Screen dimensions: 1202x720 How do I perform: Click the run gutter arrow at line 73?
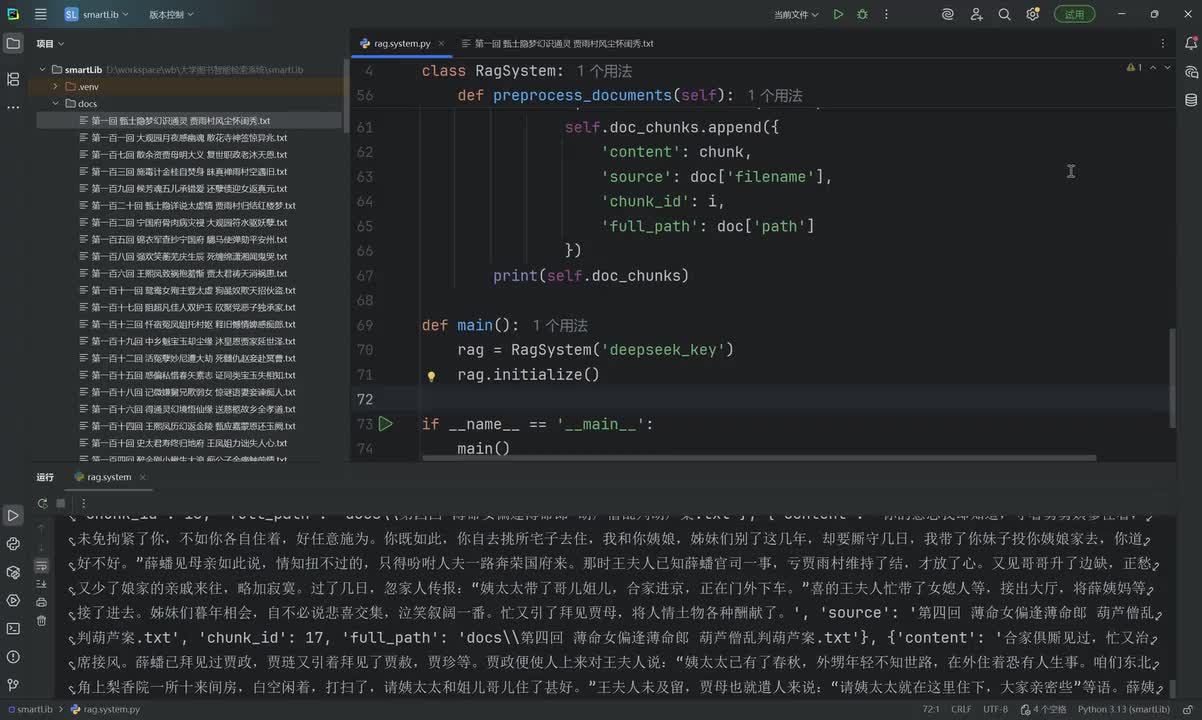[x=385, y=424]
